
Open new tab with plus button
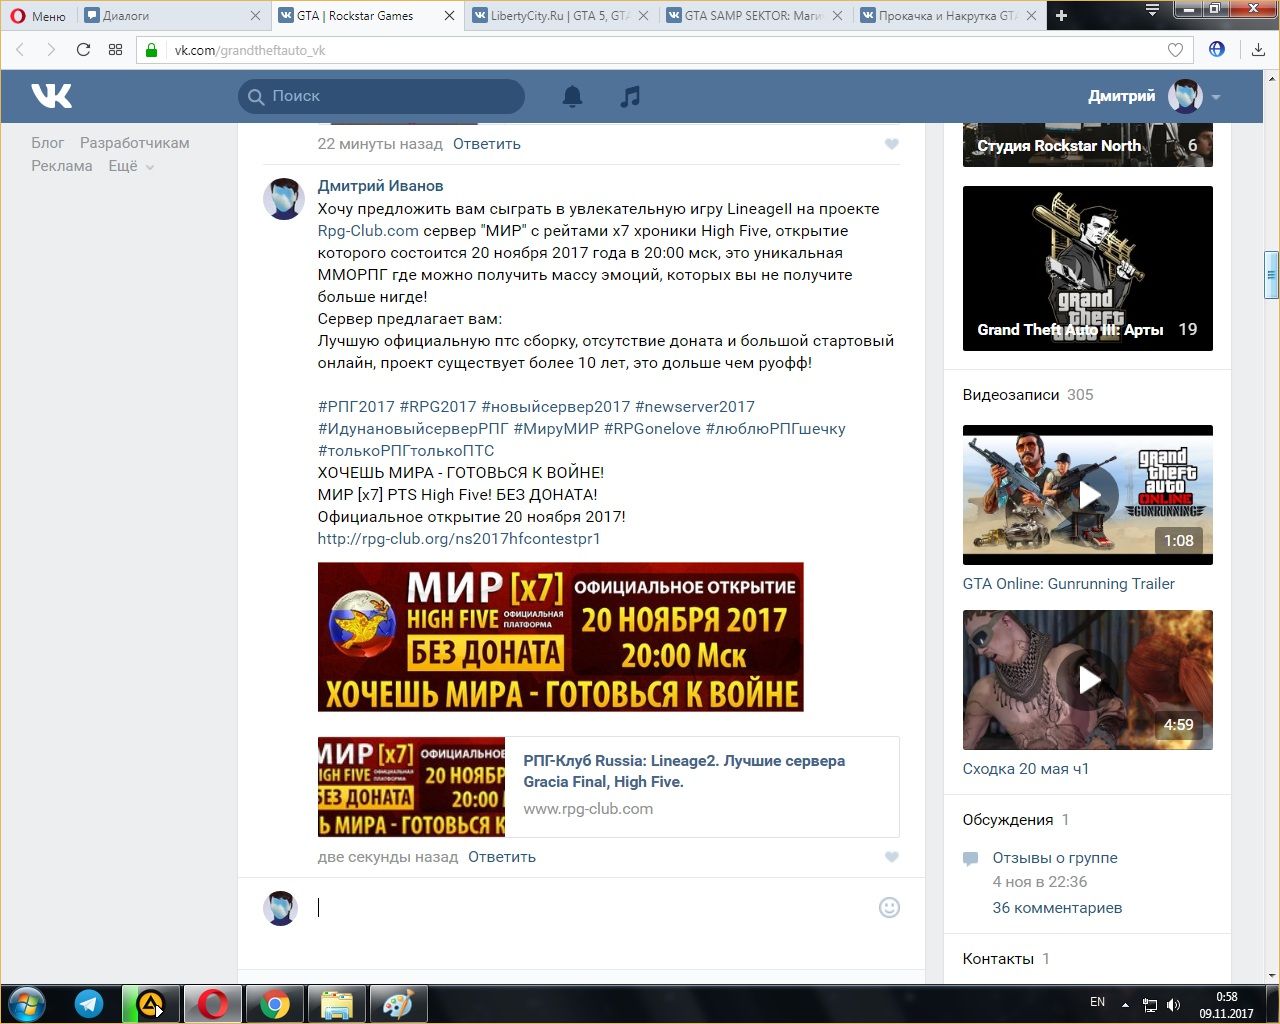[1062, 15]
